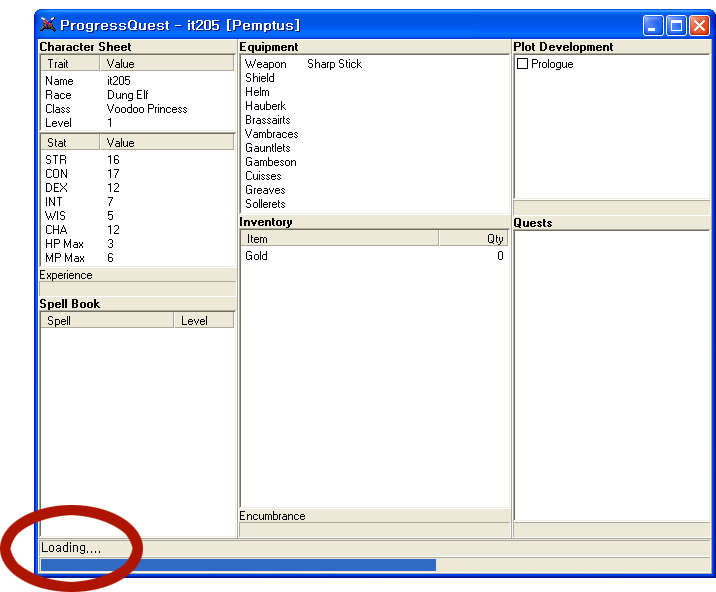Screen dimensions: 716x592
Task: Select the WIS stat row
Action: (137, 216)
